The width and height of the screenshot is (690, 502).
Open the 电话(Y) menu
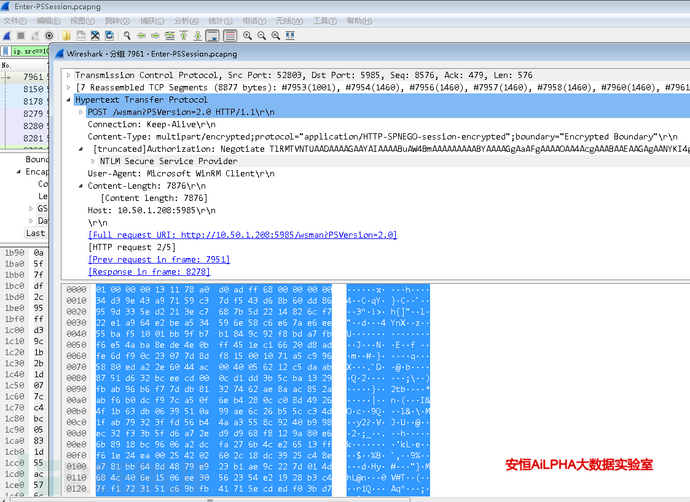point(254,21)
